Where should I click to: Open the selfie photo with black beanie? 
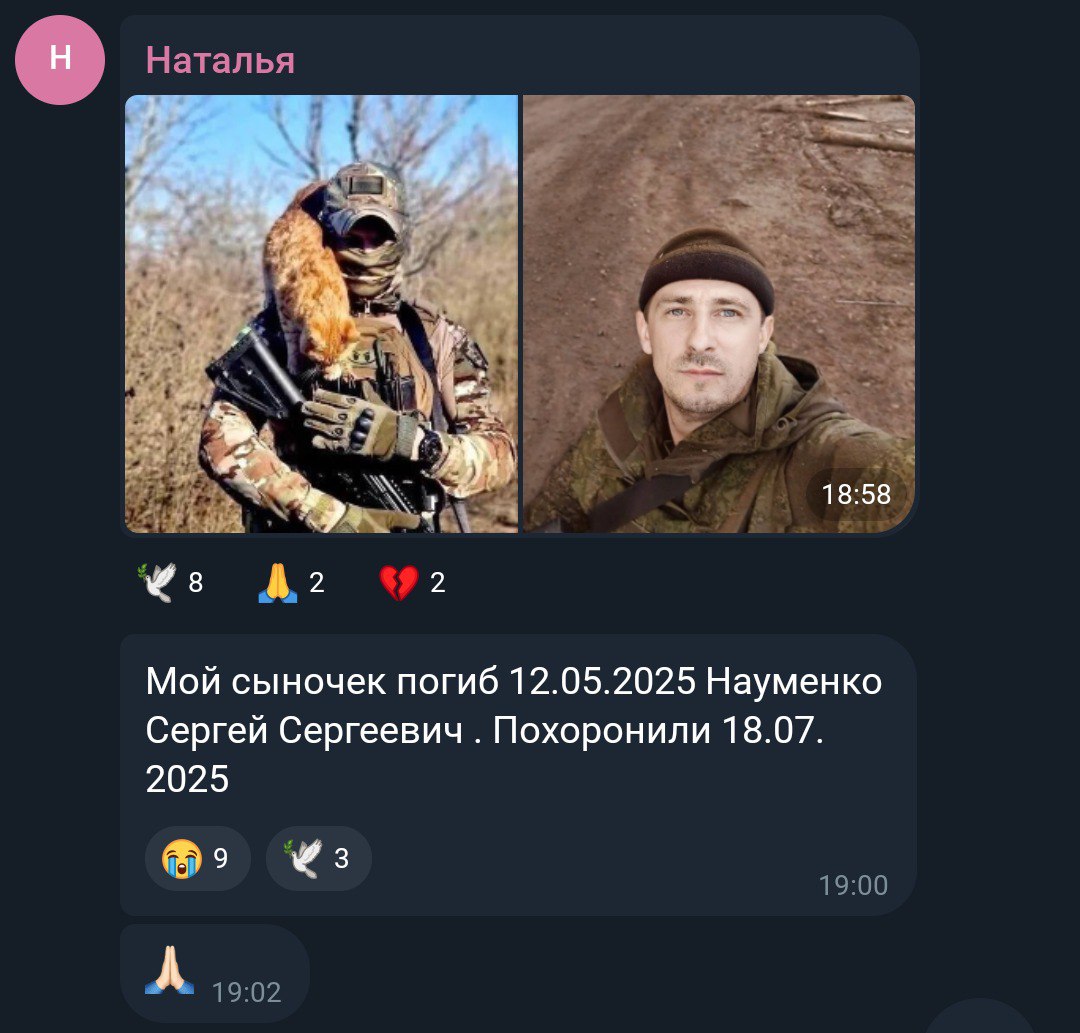(719, 313)
